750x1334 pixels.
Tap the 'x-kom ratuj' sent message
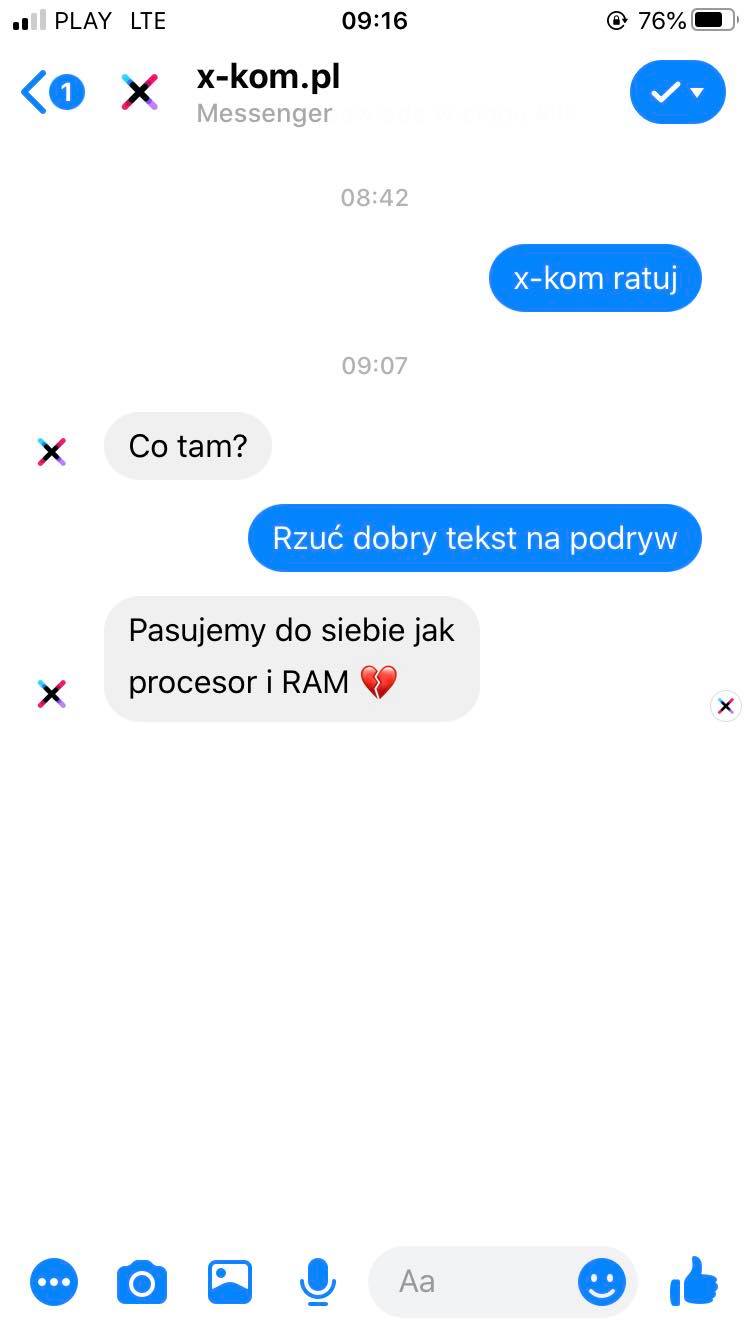[595, 278]
